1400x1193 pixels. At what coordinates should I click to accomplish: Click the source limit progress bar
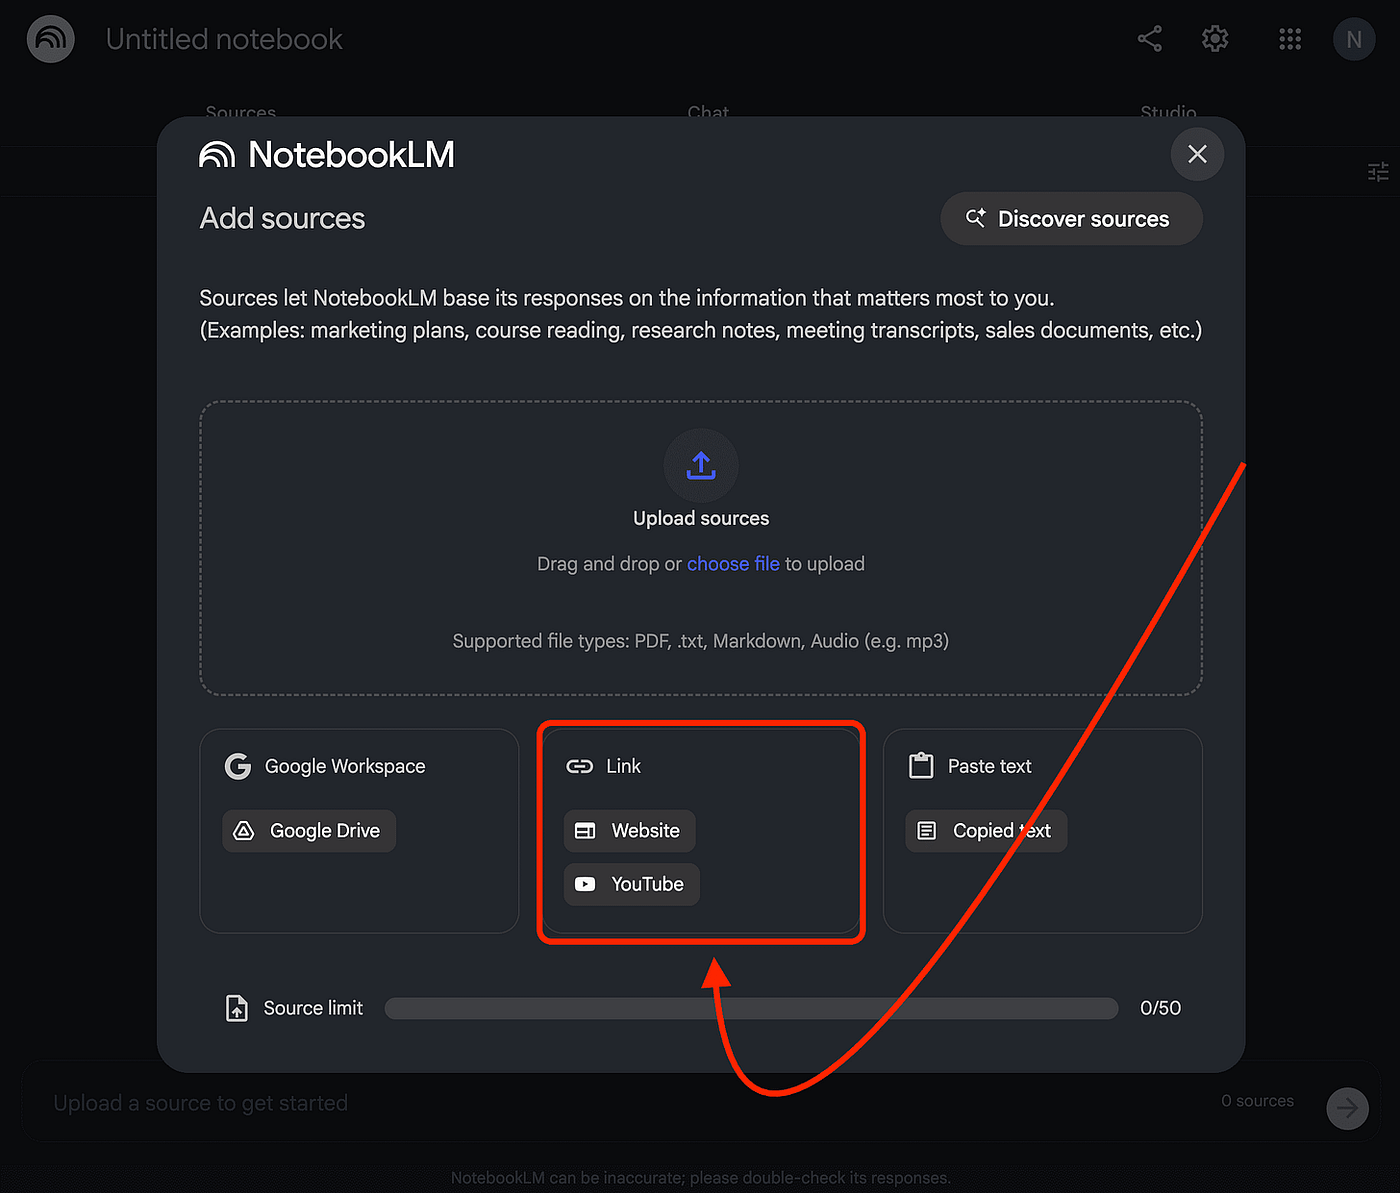(x=751, y=1008)
